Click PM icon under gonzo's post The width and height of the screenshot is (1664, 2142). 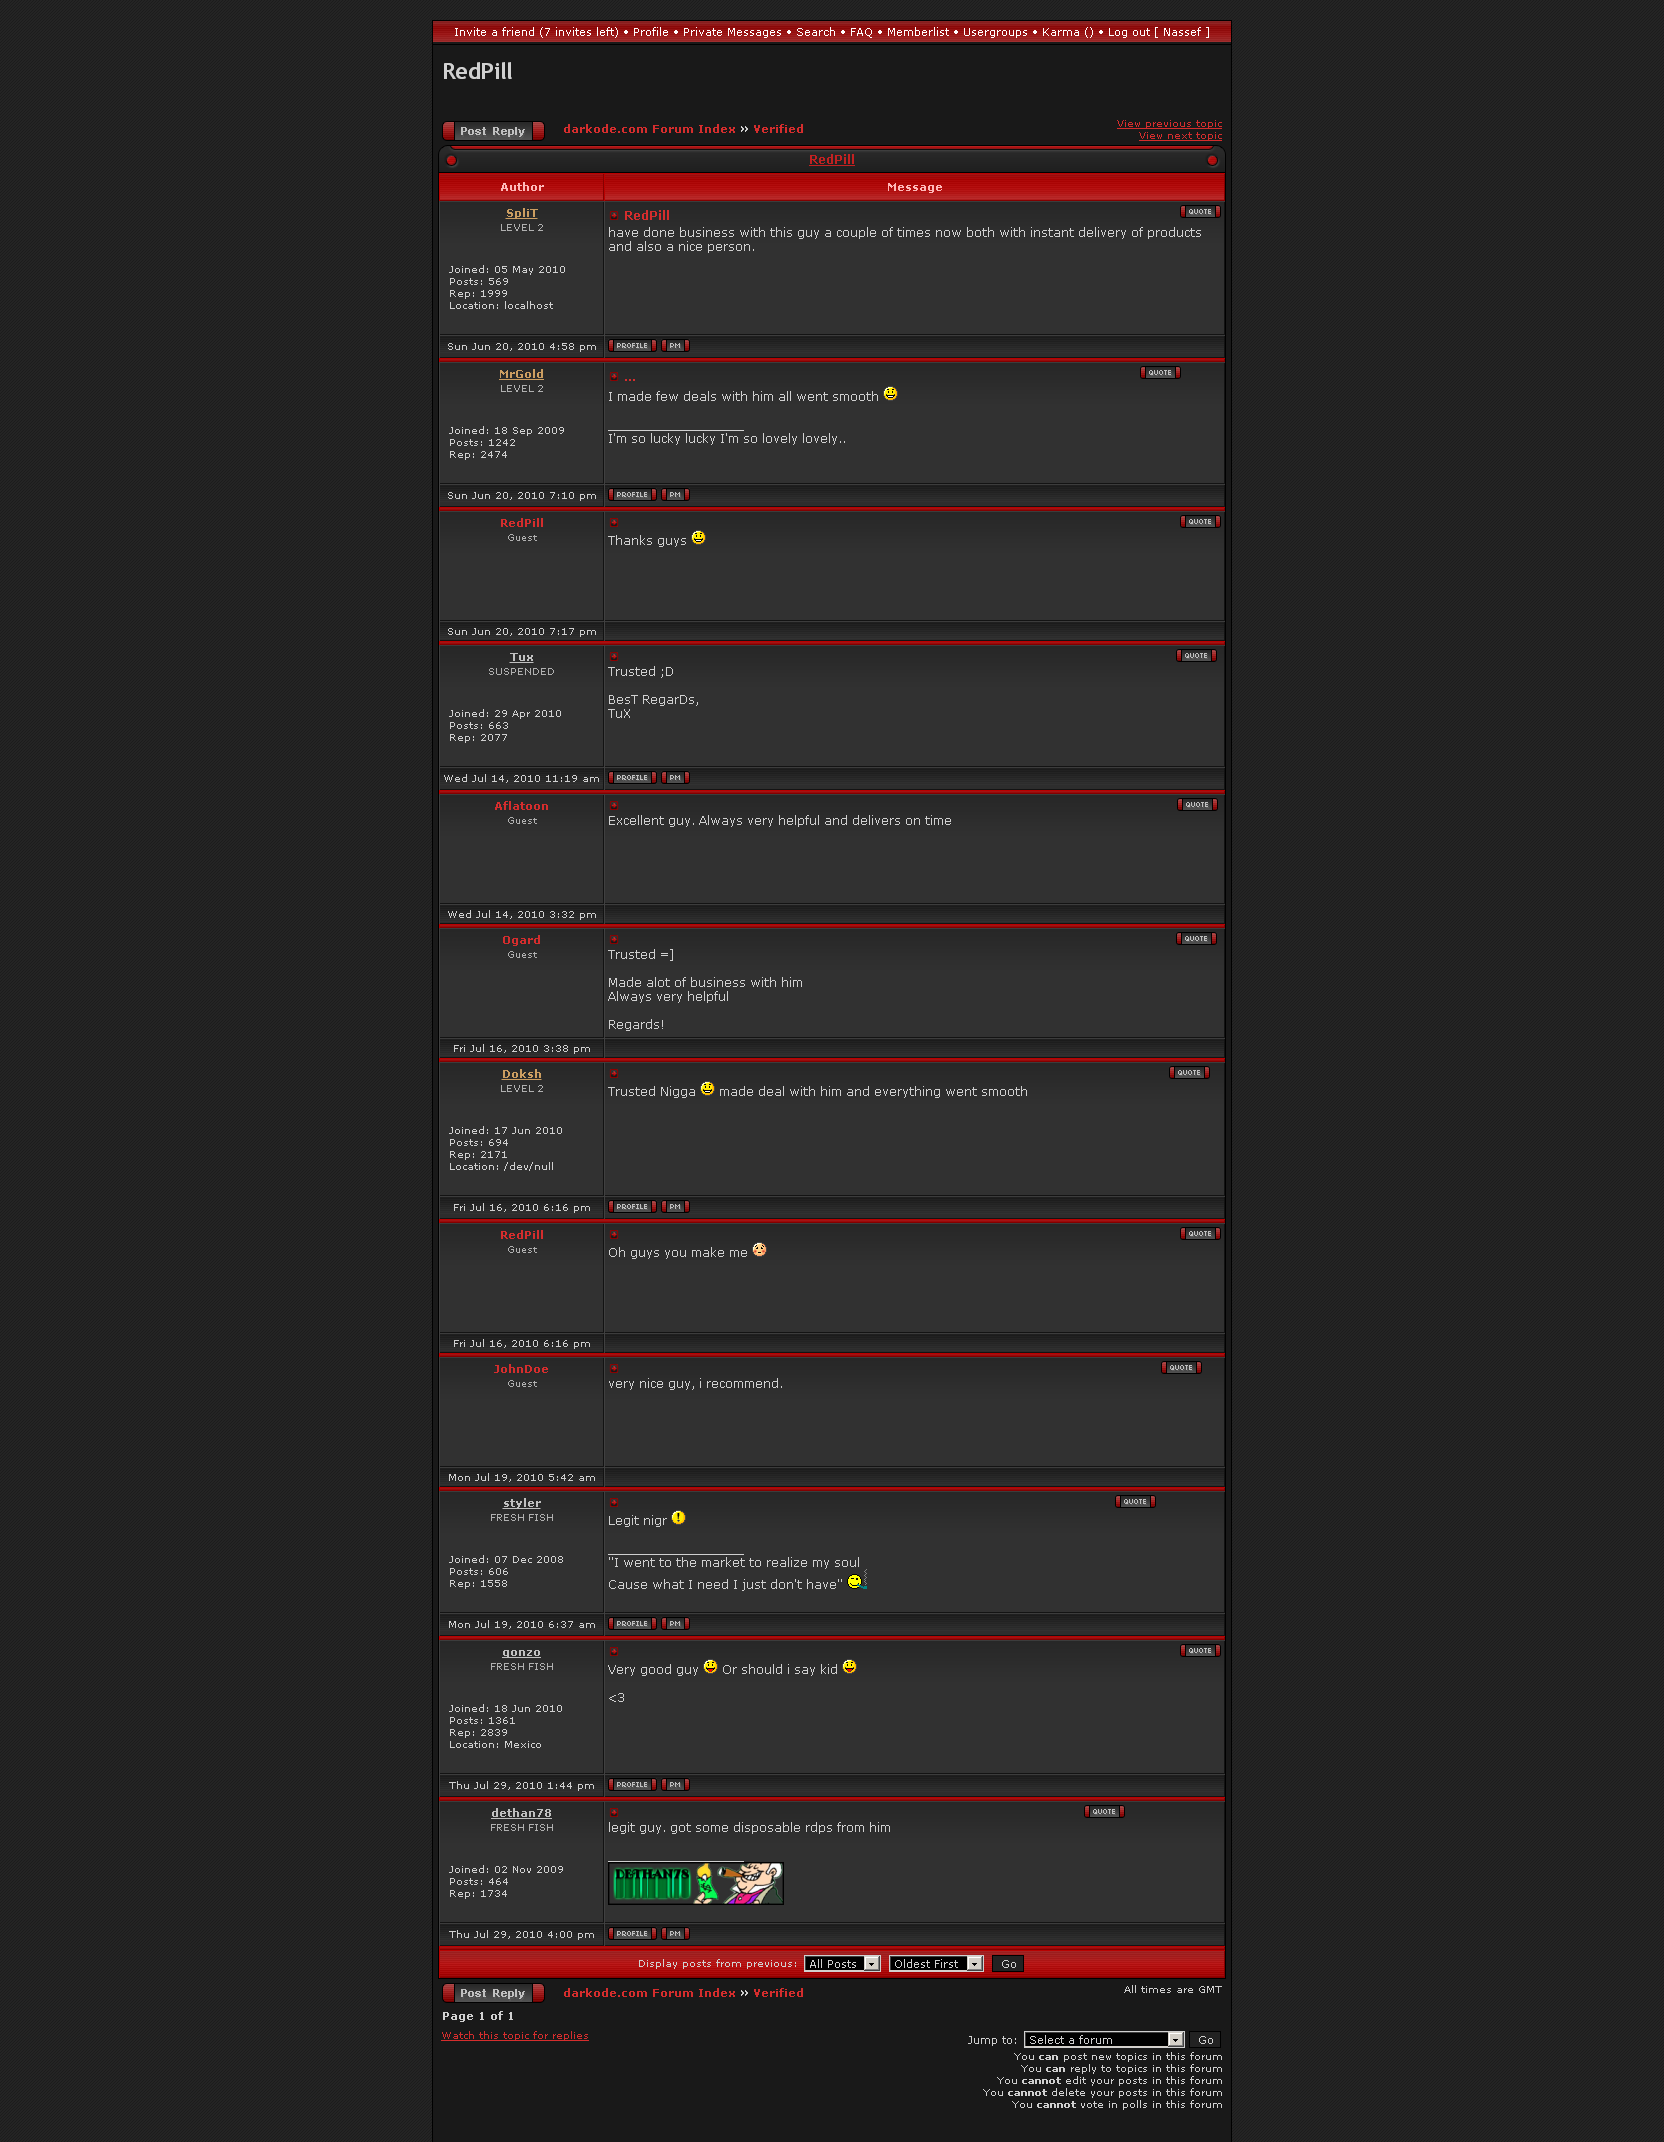tap(675, 1785)
